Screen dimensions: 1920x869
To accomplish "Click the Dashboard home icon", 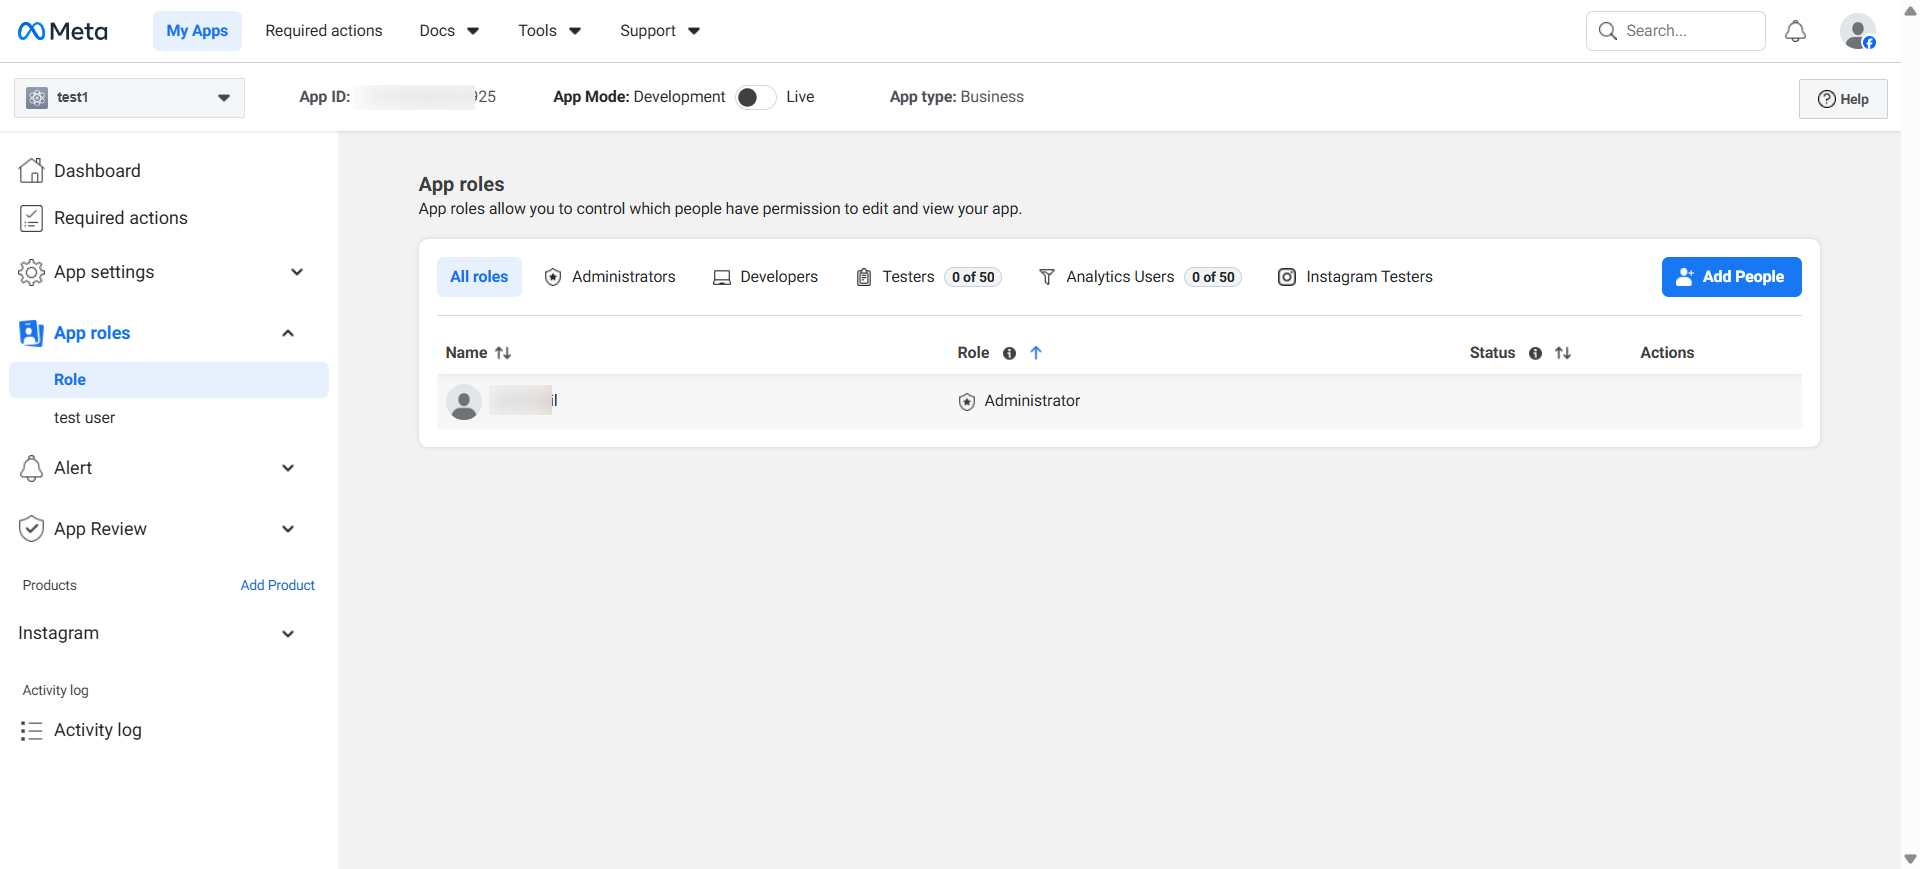I will pos(32,171).
